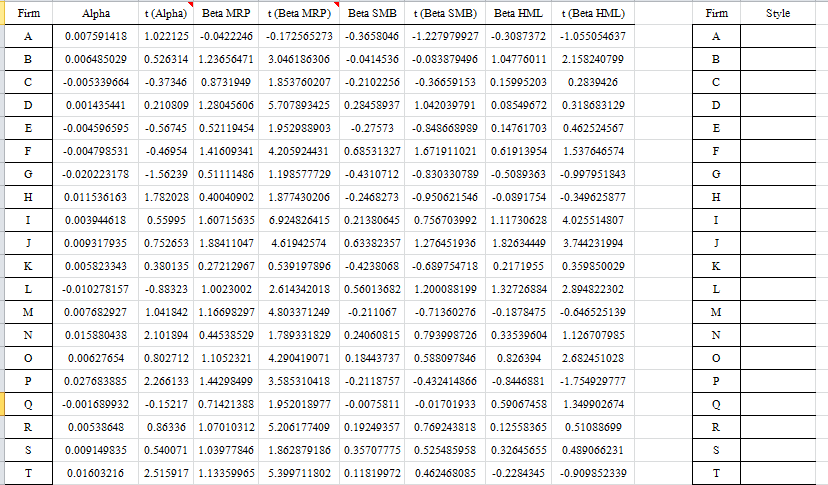
Task: Click t (Alpha) value 0.540071
Action: click(x=166, y=450)
